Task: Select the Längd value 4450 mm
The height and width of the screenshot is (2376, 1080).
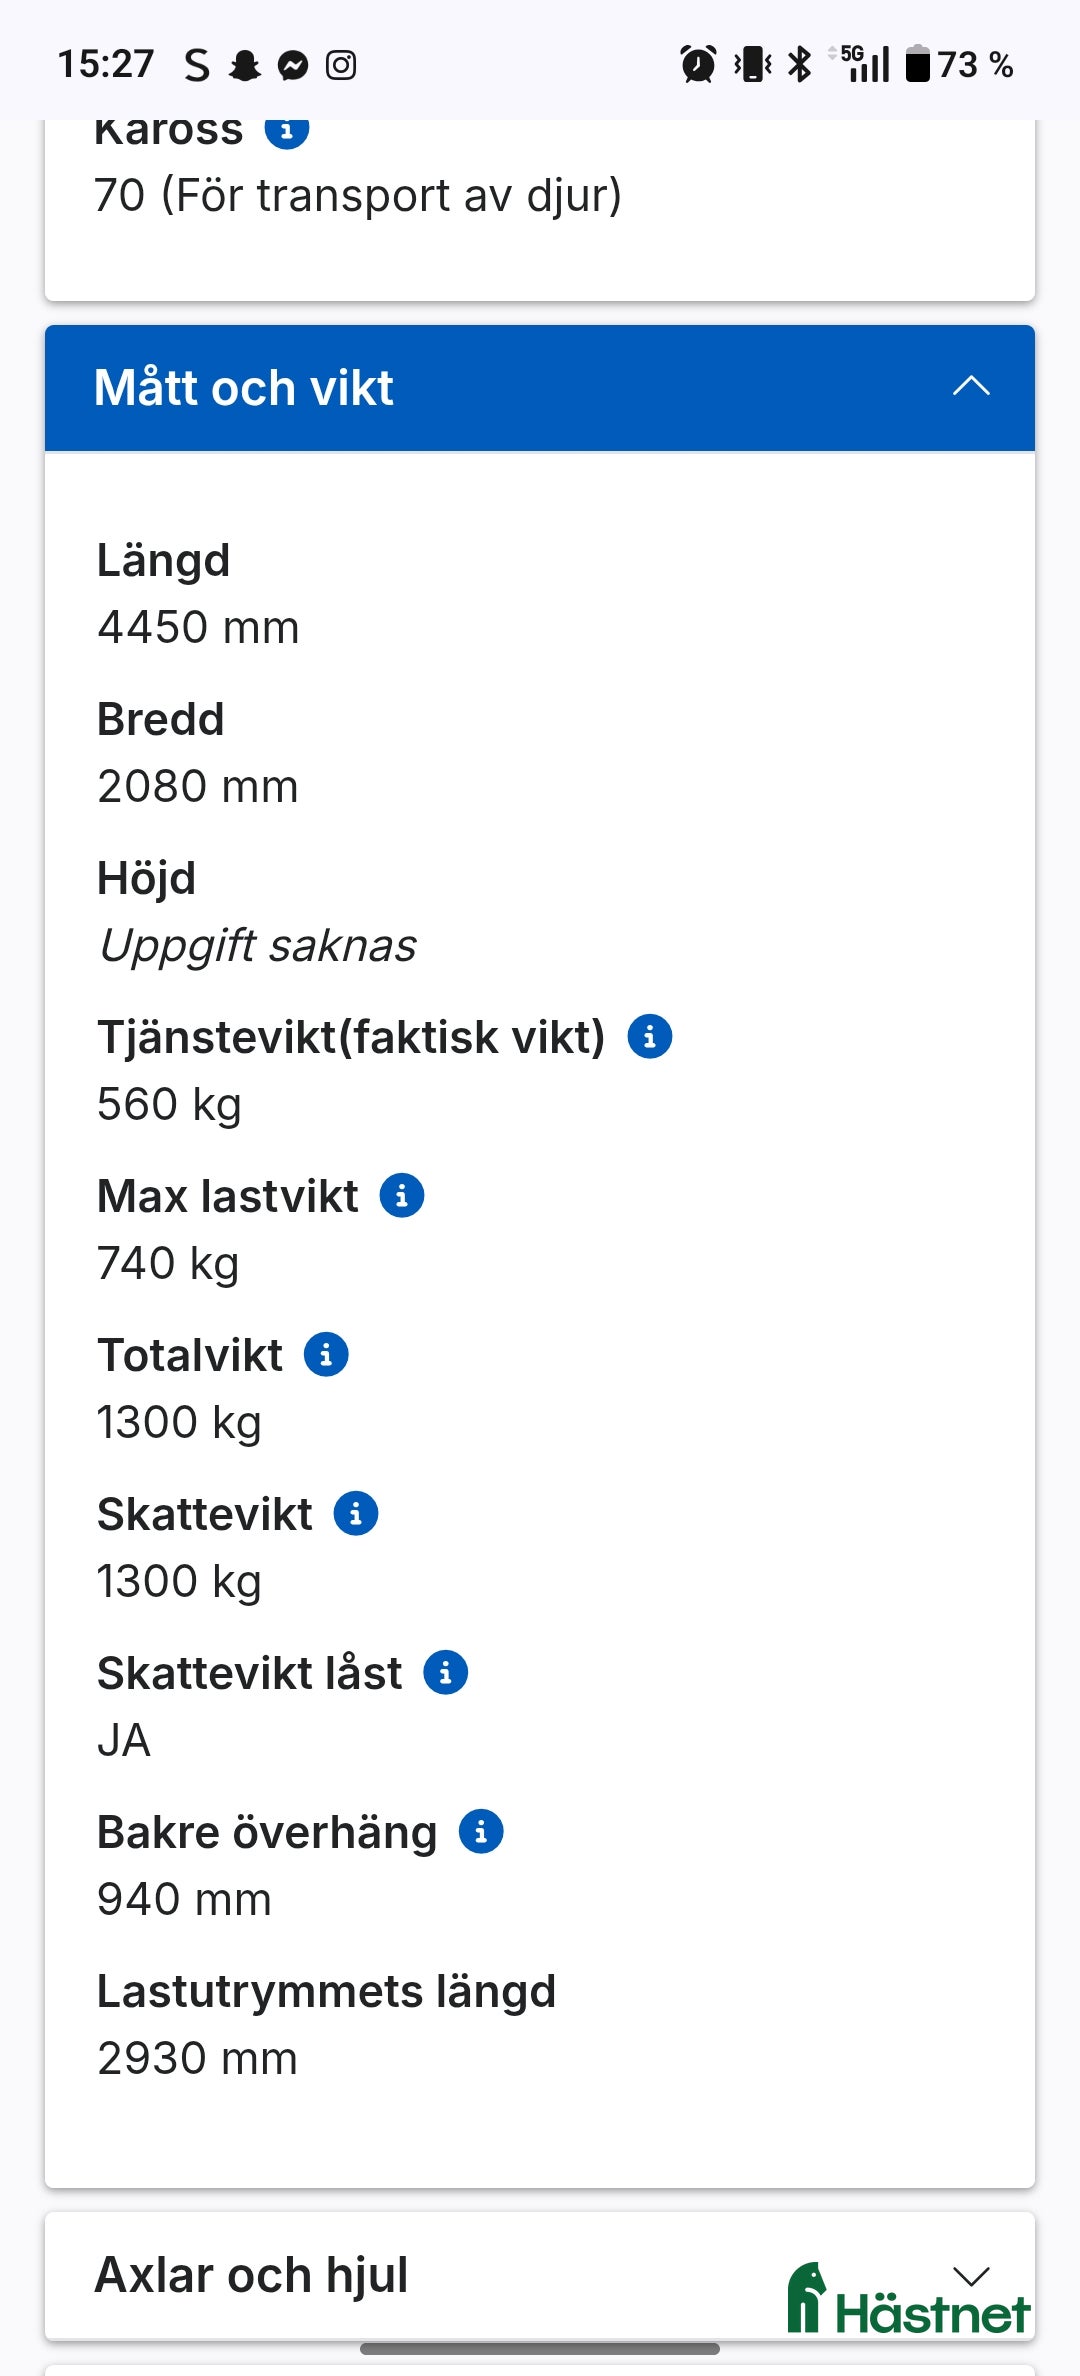Action: (197, 626)
